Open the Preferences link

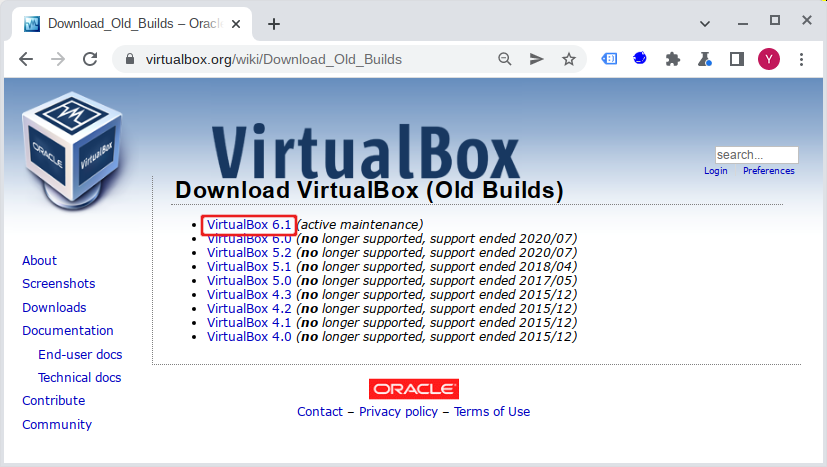click(x=768, y=170)
